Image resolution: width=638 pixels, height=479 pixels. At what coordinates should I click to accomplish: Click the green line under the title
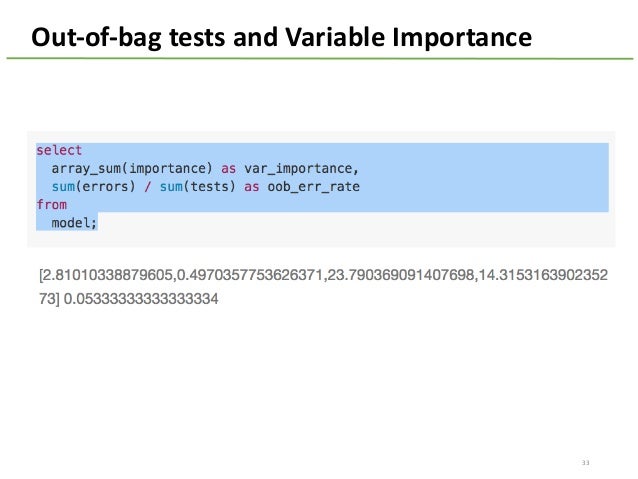[320, 59]
